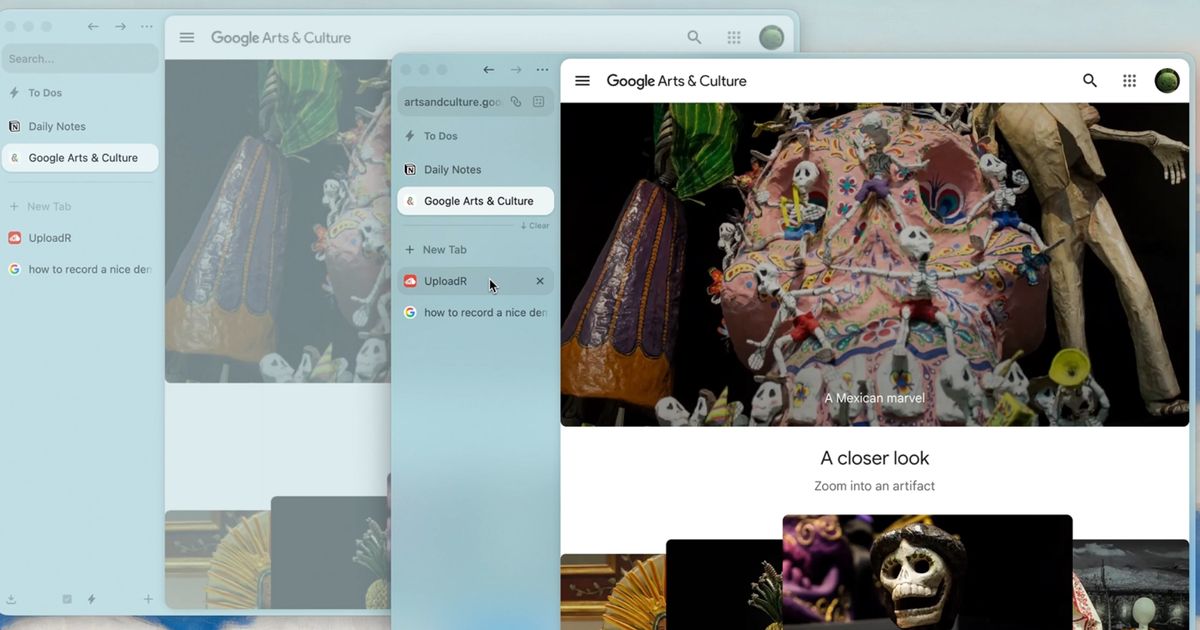
Task: Click the Google Arts & Culture logo in front window
Action: pos(677,81)
